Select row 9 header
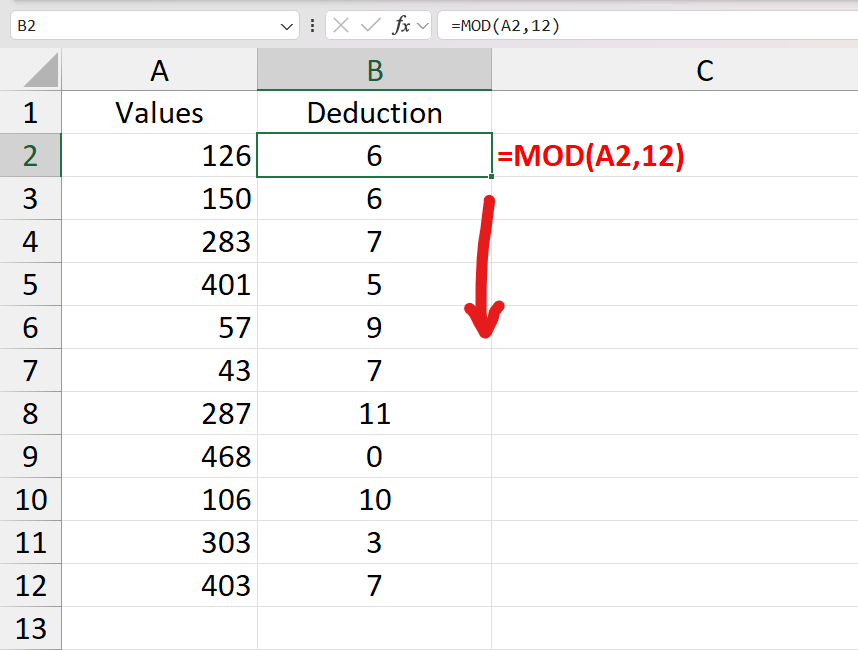This screenshot has width=858, height=650. tap(30, 456)
